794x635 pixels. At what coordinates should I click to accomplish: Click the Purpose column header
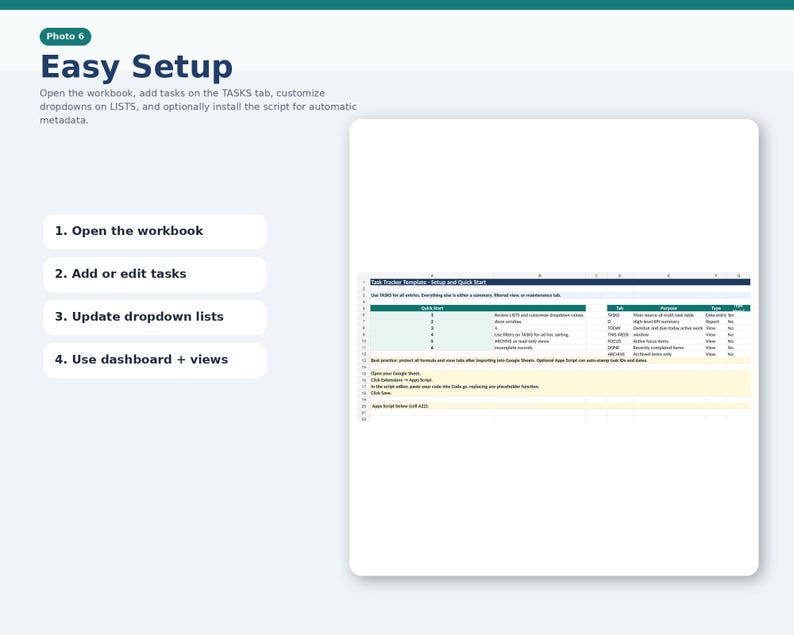point(668,308)
